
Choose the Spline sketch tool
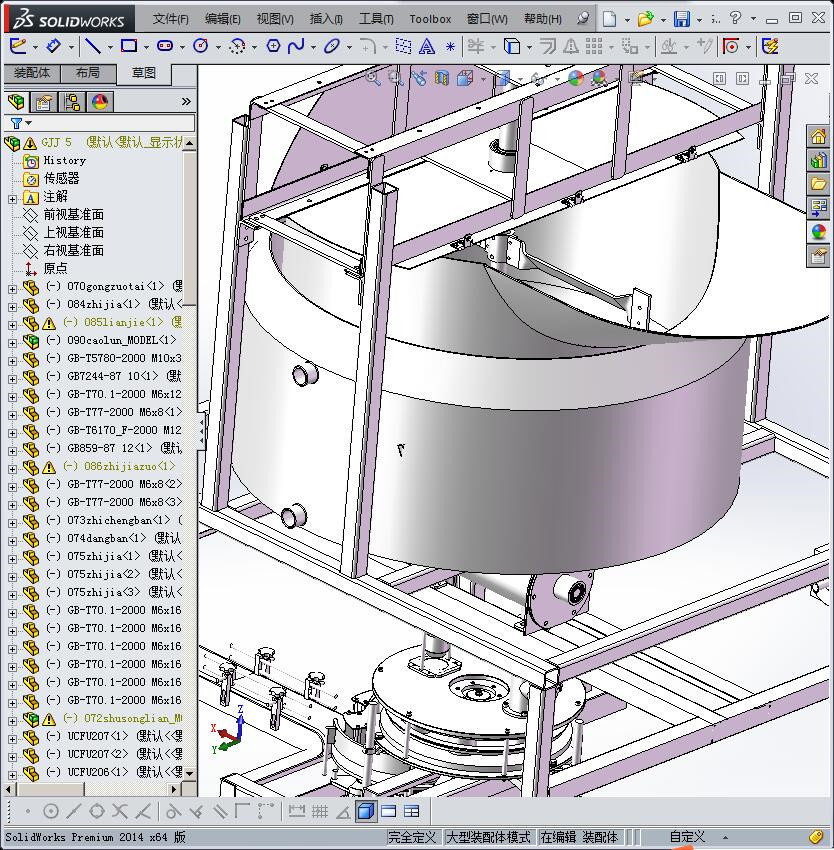click(296, 46)
